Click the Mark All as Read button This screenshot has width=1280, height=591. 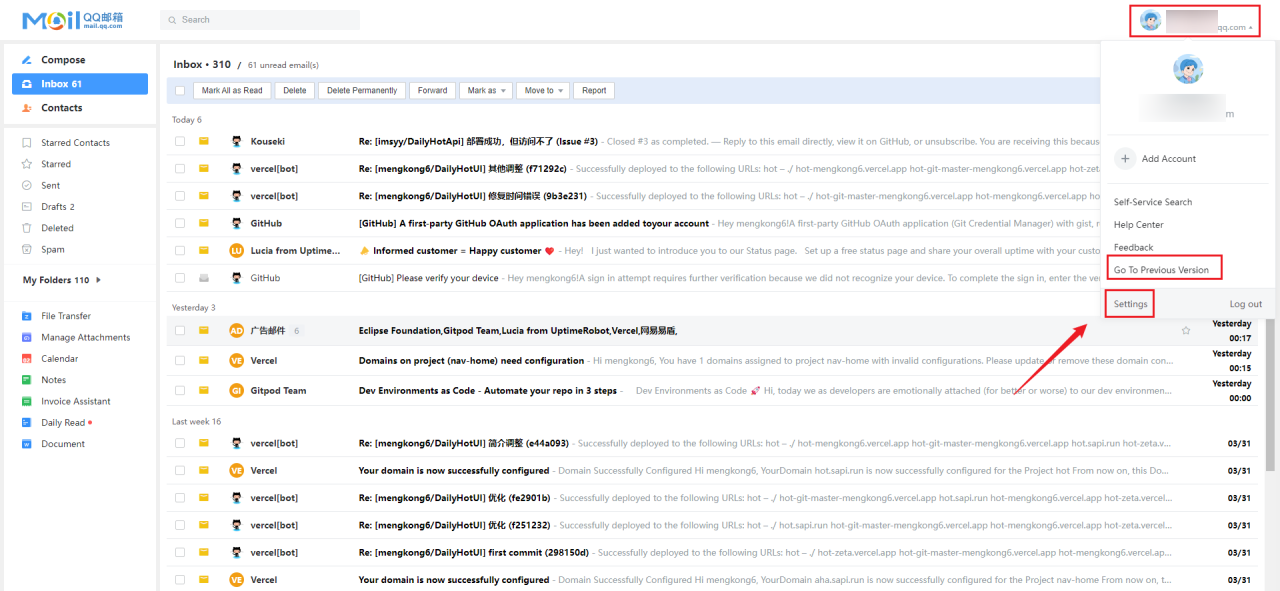pyautogui.click(x=232, y=91)
